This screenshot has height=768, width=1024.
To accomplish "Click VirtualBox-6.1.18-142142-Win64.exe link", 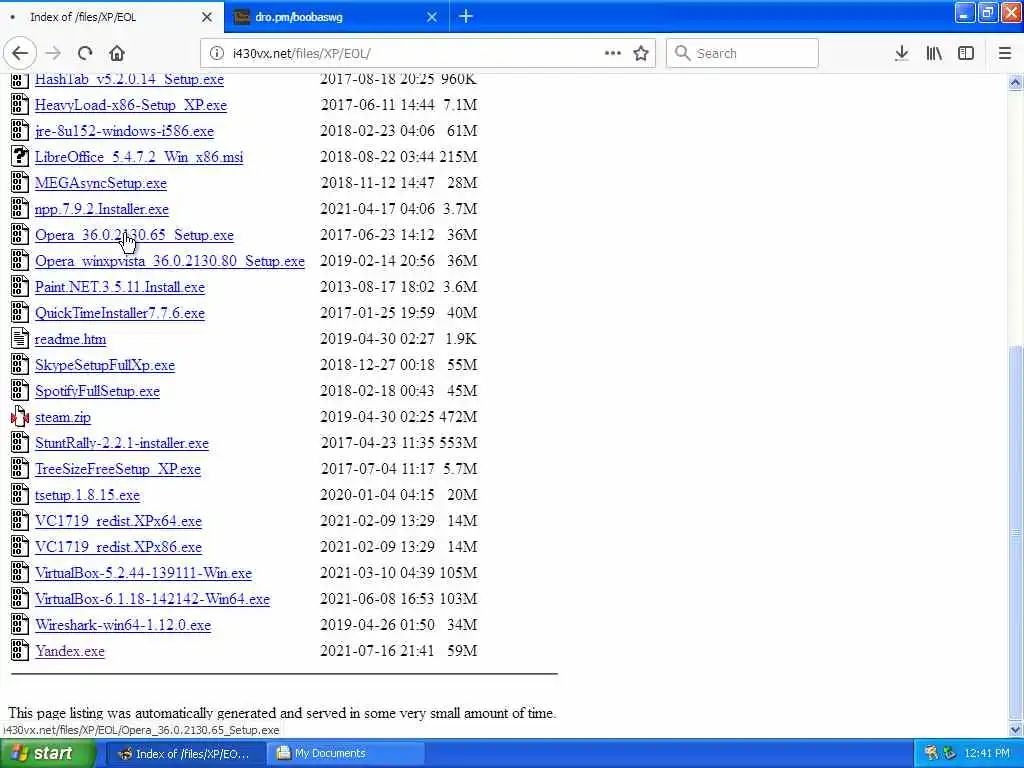I will [152, 599].
